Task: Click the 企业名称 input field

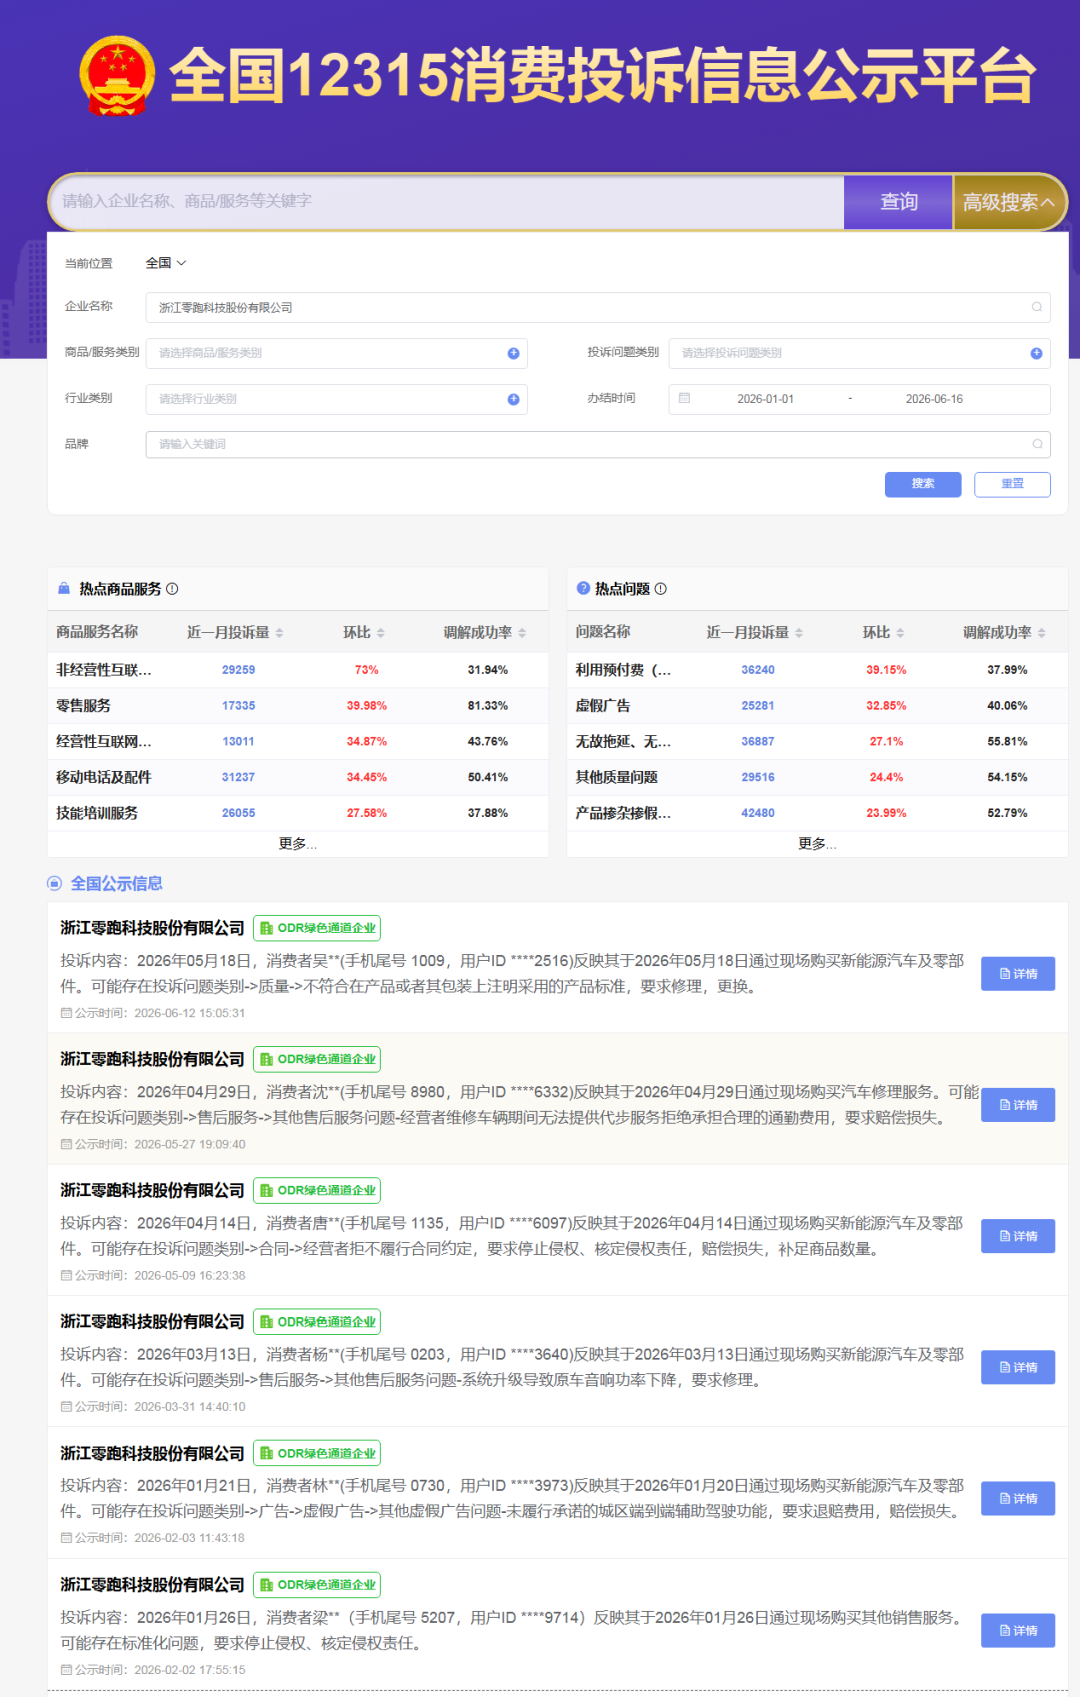Action: coord(598,307)
